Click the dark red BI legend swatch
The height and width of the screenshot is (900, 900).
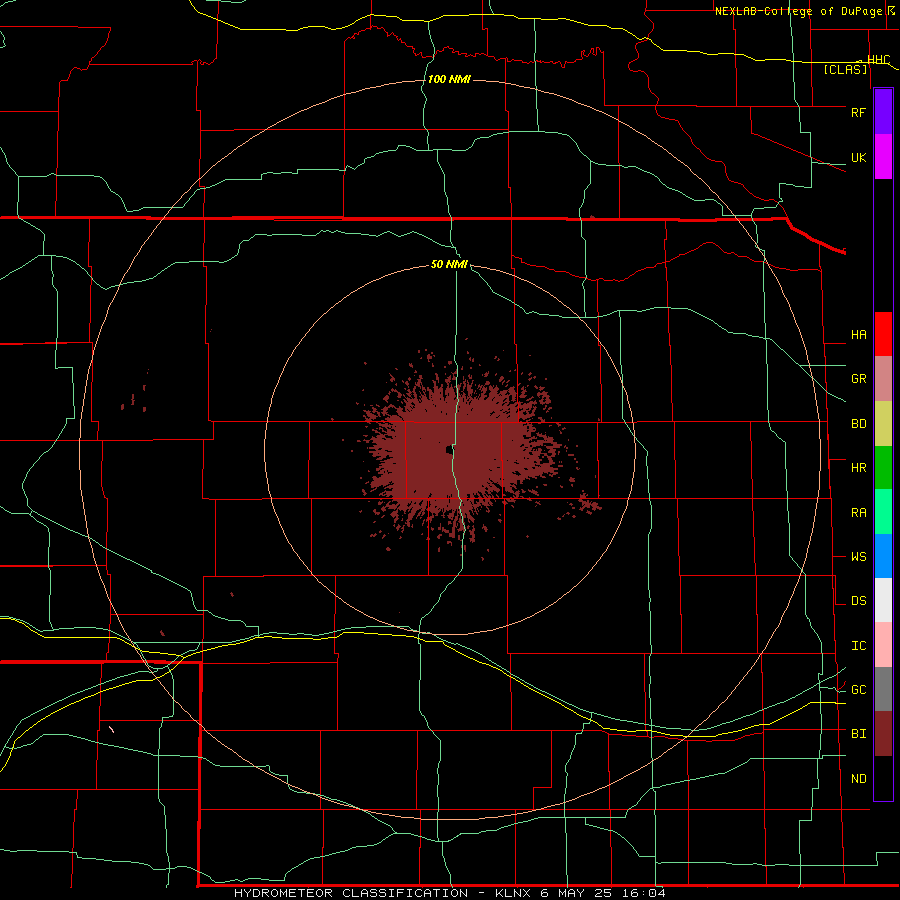[883, 734]
